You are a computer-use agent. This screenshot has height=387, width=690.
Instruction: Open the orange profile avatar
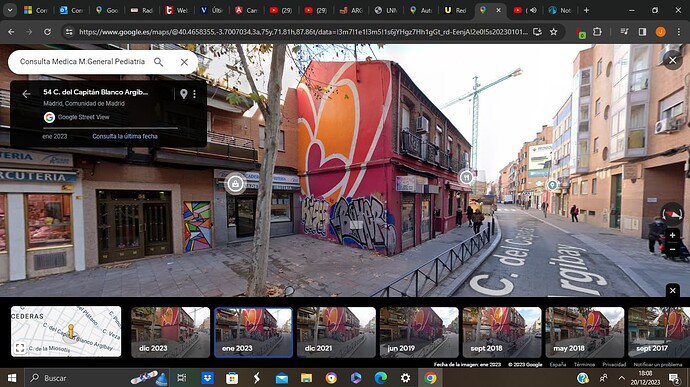click(660, 32)
